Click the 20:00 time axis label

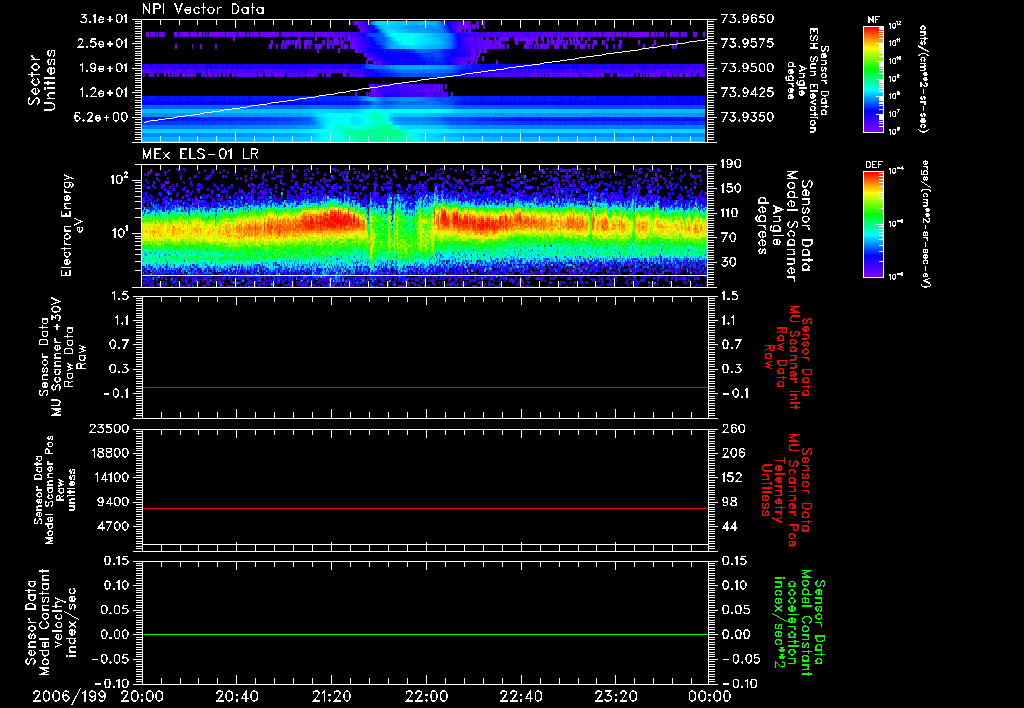142,695
